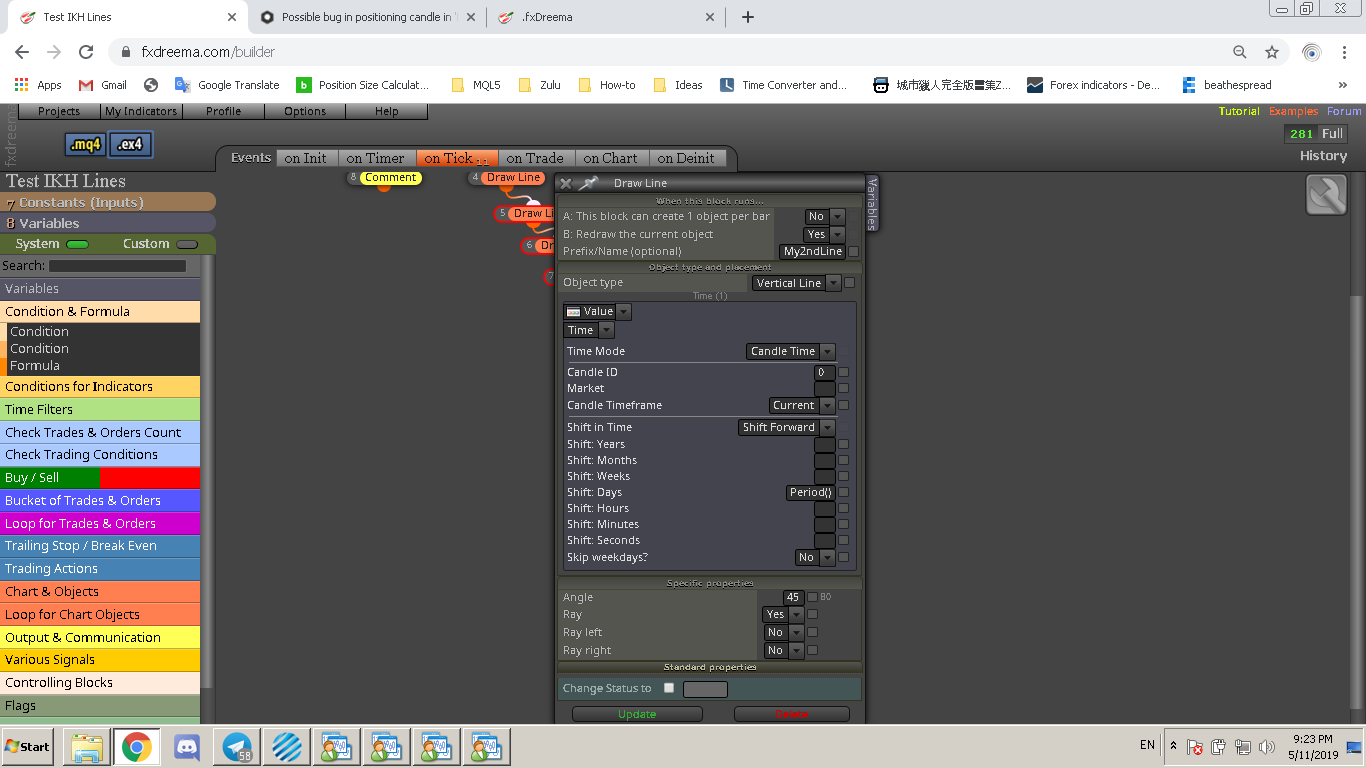This screenshot has height=768, width=1366.
Task: Reload the fxdreema page
Action: pos(86,52)
